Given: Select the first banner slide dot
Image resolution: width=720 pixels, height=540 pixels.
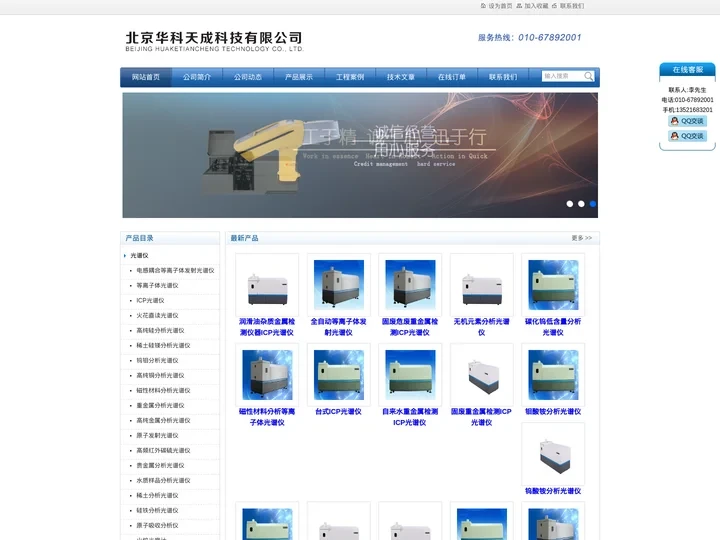Looking at the screenshot, I should pyautogui.click(x=570, y=204).
